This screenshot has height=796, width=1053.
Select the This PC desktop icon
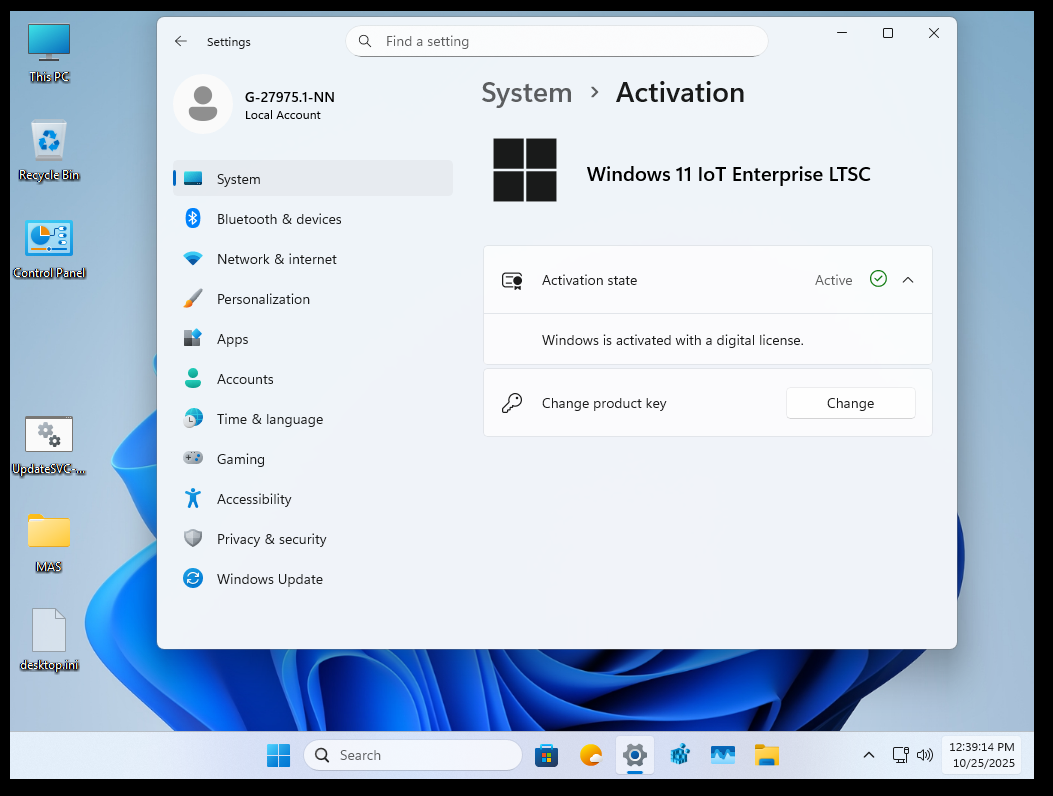49,53
